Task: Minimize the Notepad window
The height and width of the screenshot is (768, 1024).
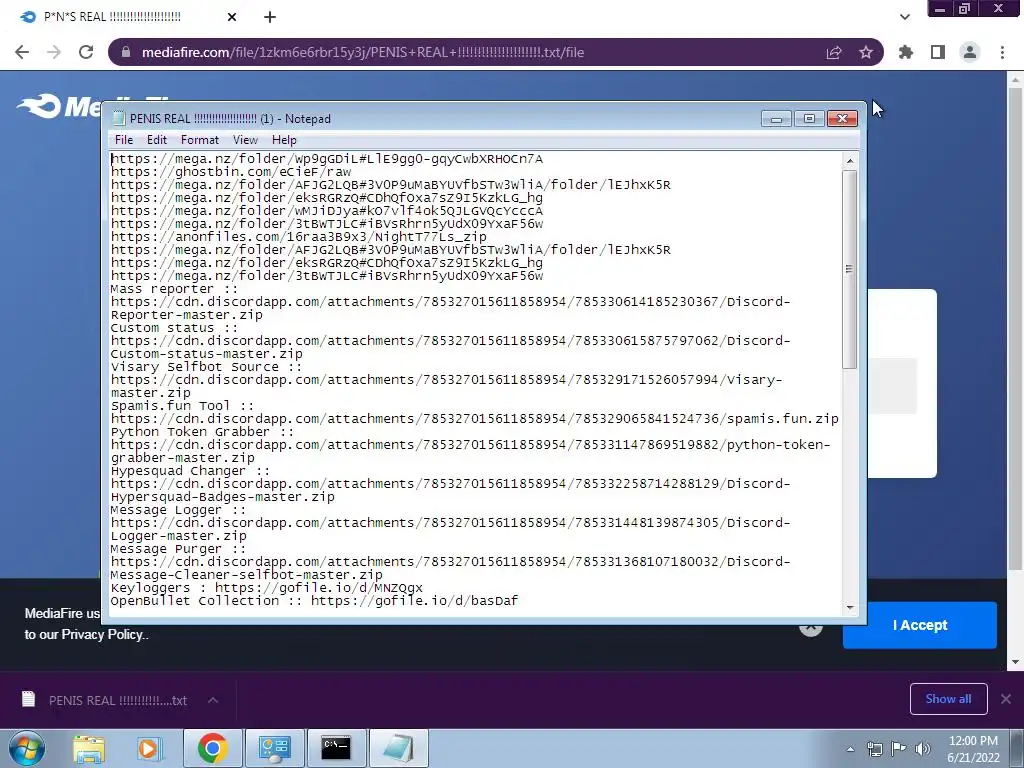Action: click(776, 118)
